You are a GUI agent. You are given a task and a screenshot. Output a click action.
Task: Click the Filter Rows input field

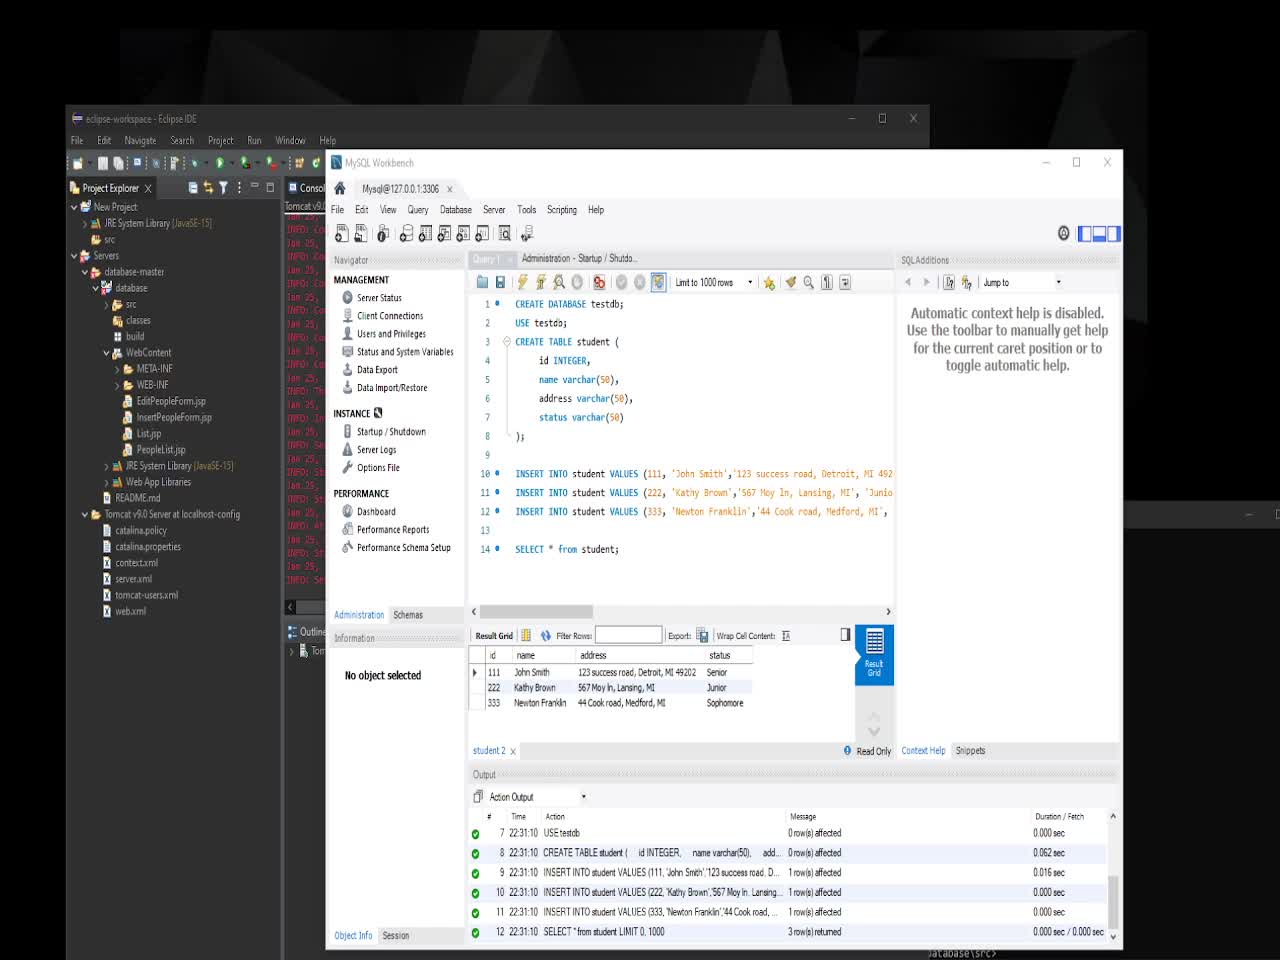[x=629, y=635]
